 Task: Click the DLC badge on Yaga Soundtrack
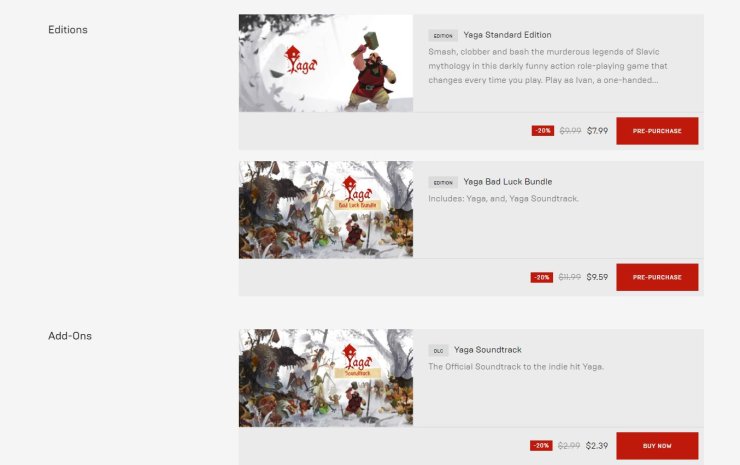(x=438, y=350)
